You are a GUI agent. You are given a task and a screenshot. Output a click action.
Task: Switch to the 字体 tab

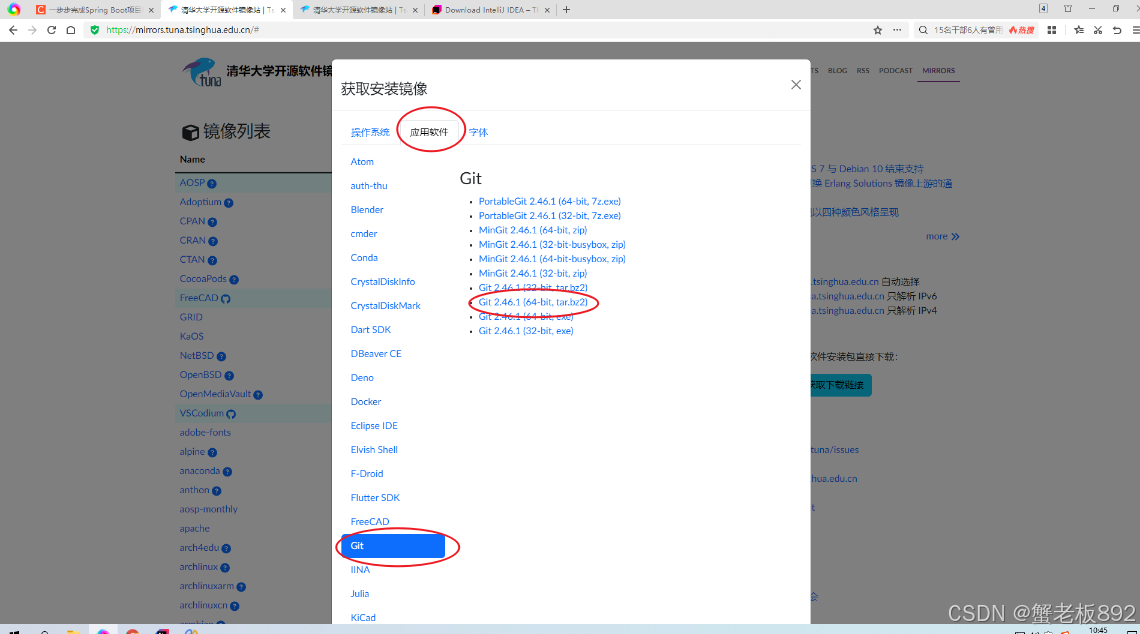[478, 132]
